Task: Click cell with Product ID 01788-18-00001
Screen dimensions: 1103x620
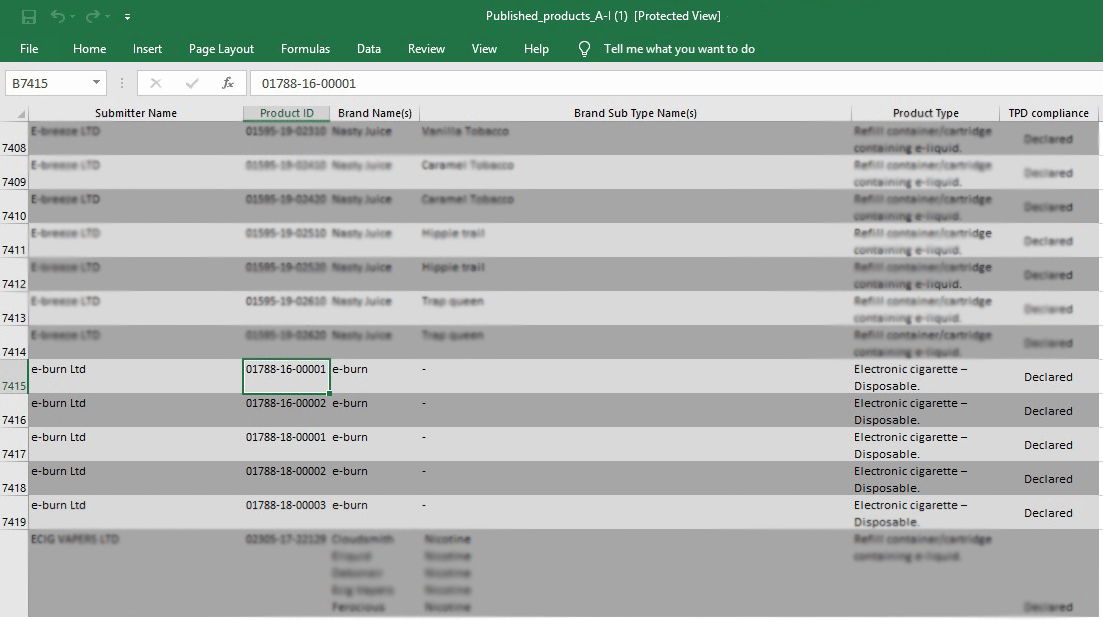Action: [x=286, y=445]
